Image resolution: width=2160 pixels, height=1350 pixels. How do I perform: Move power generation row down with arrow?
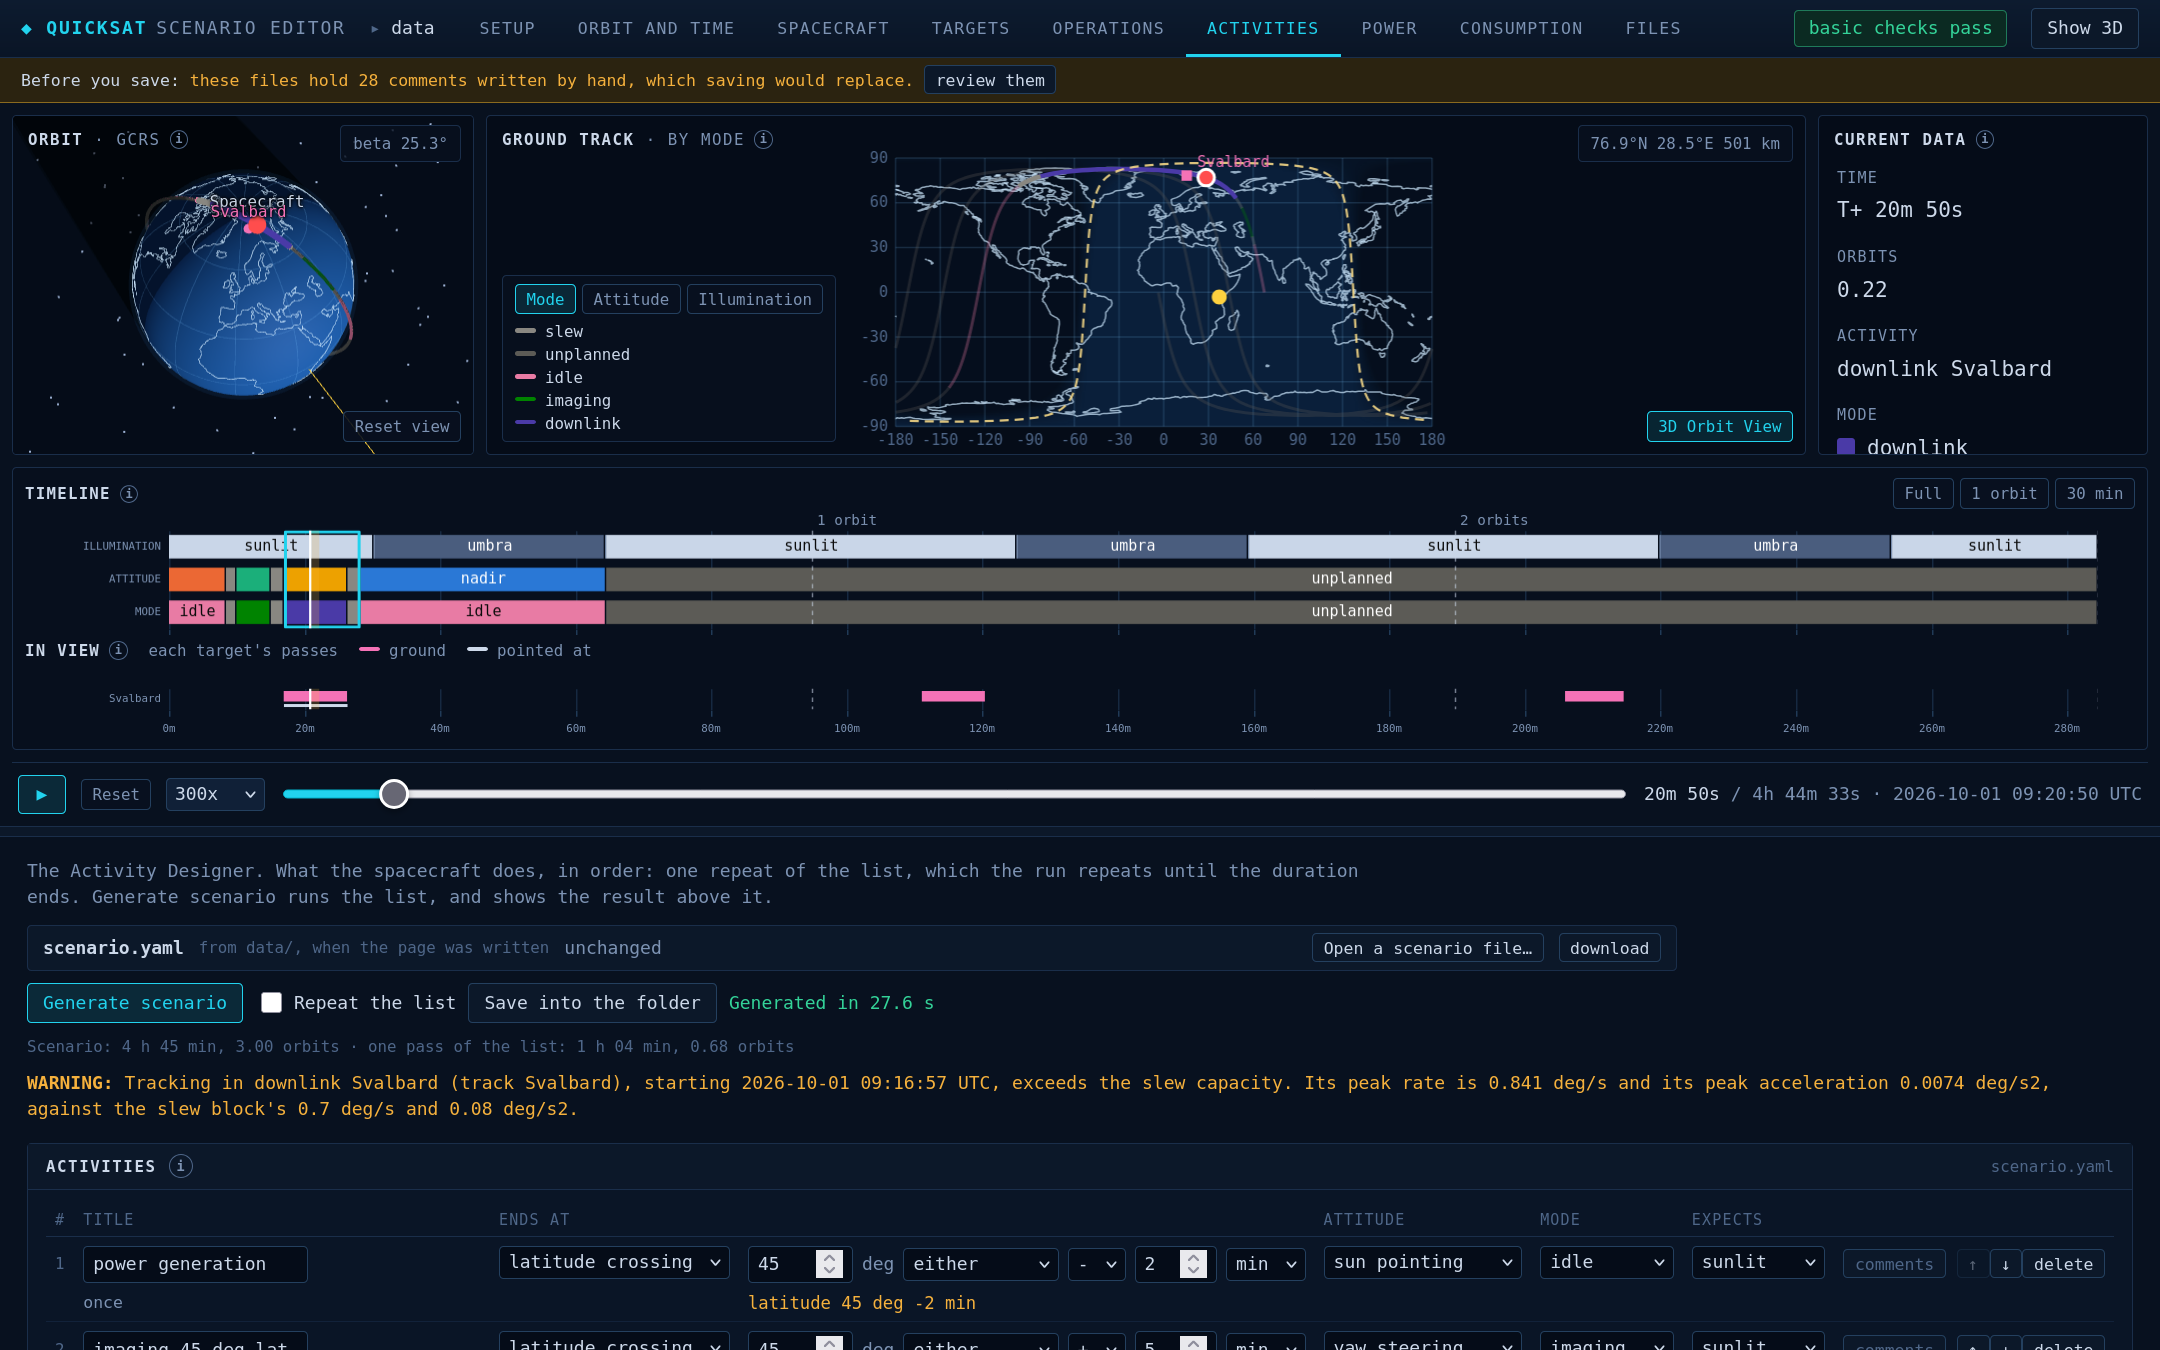click(2005, 1264)
